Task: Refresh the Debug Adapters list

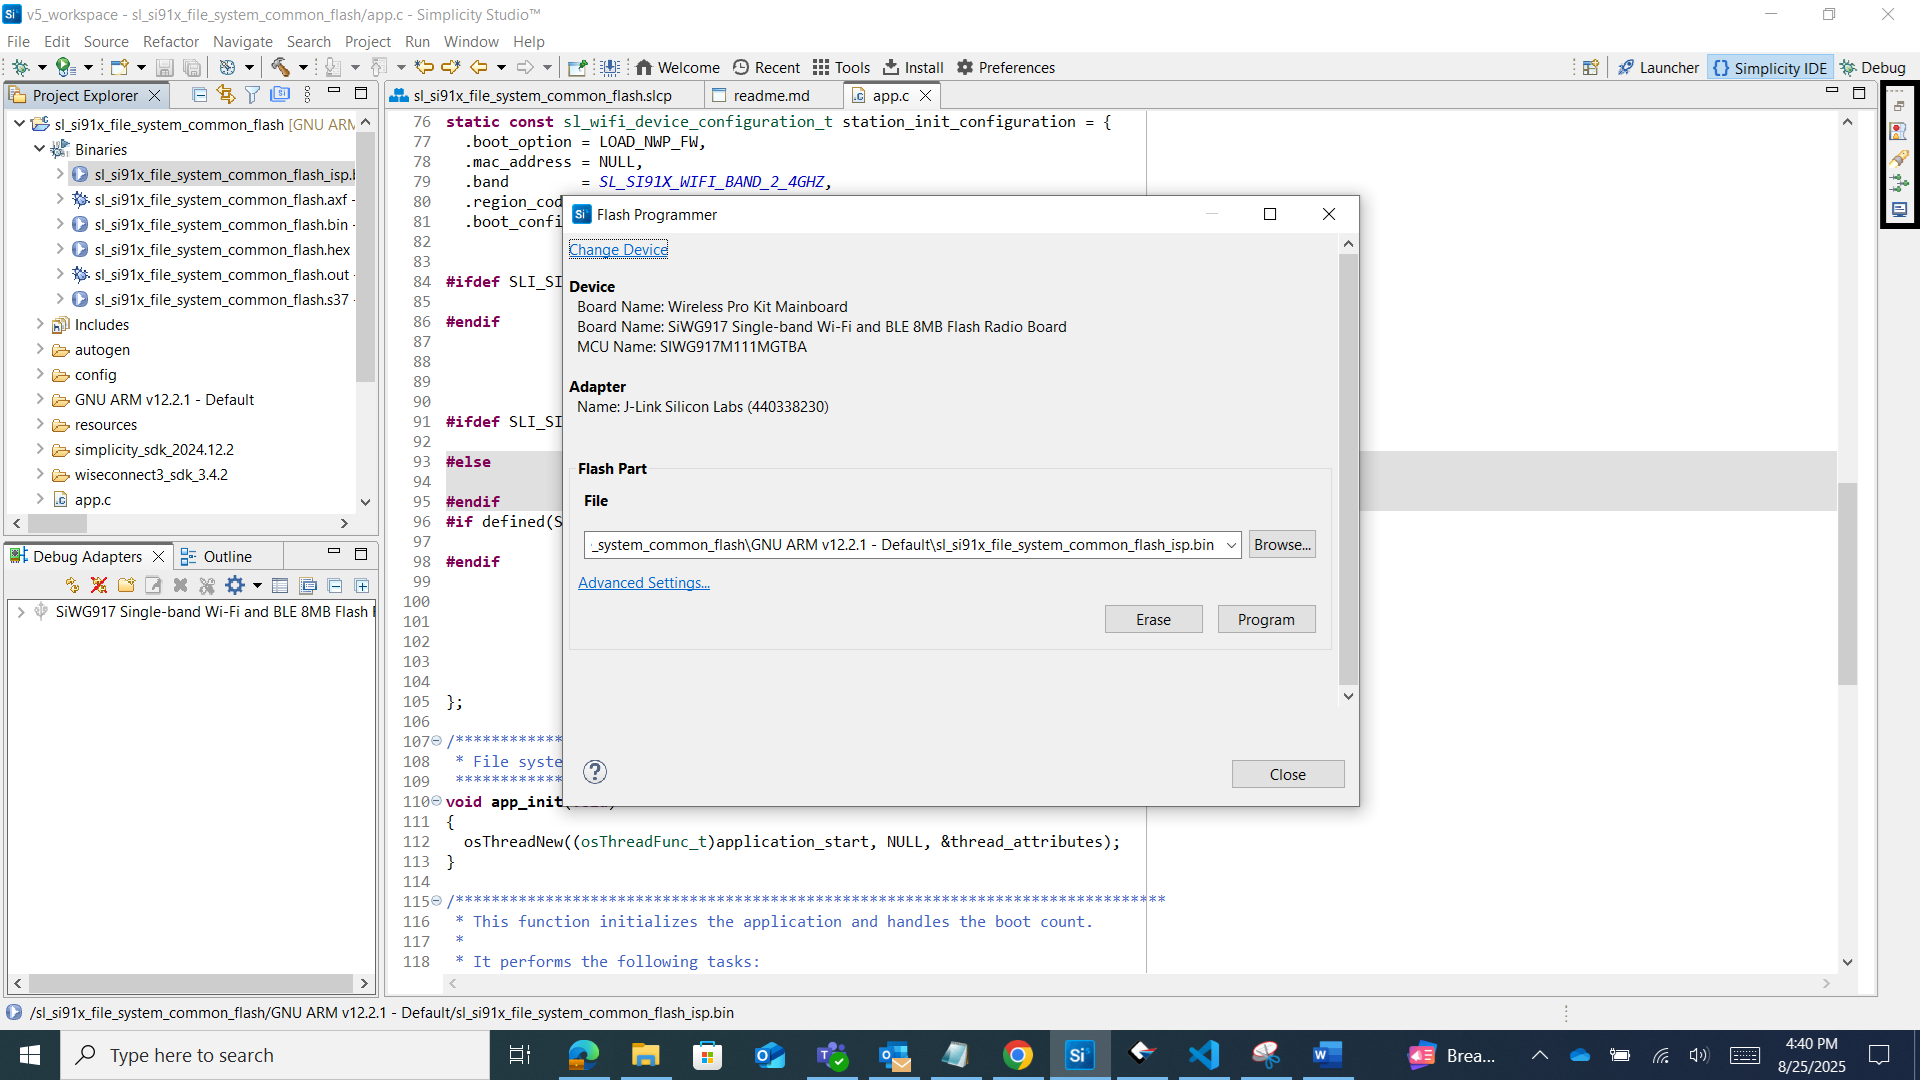Action: (x=71, y=585)
